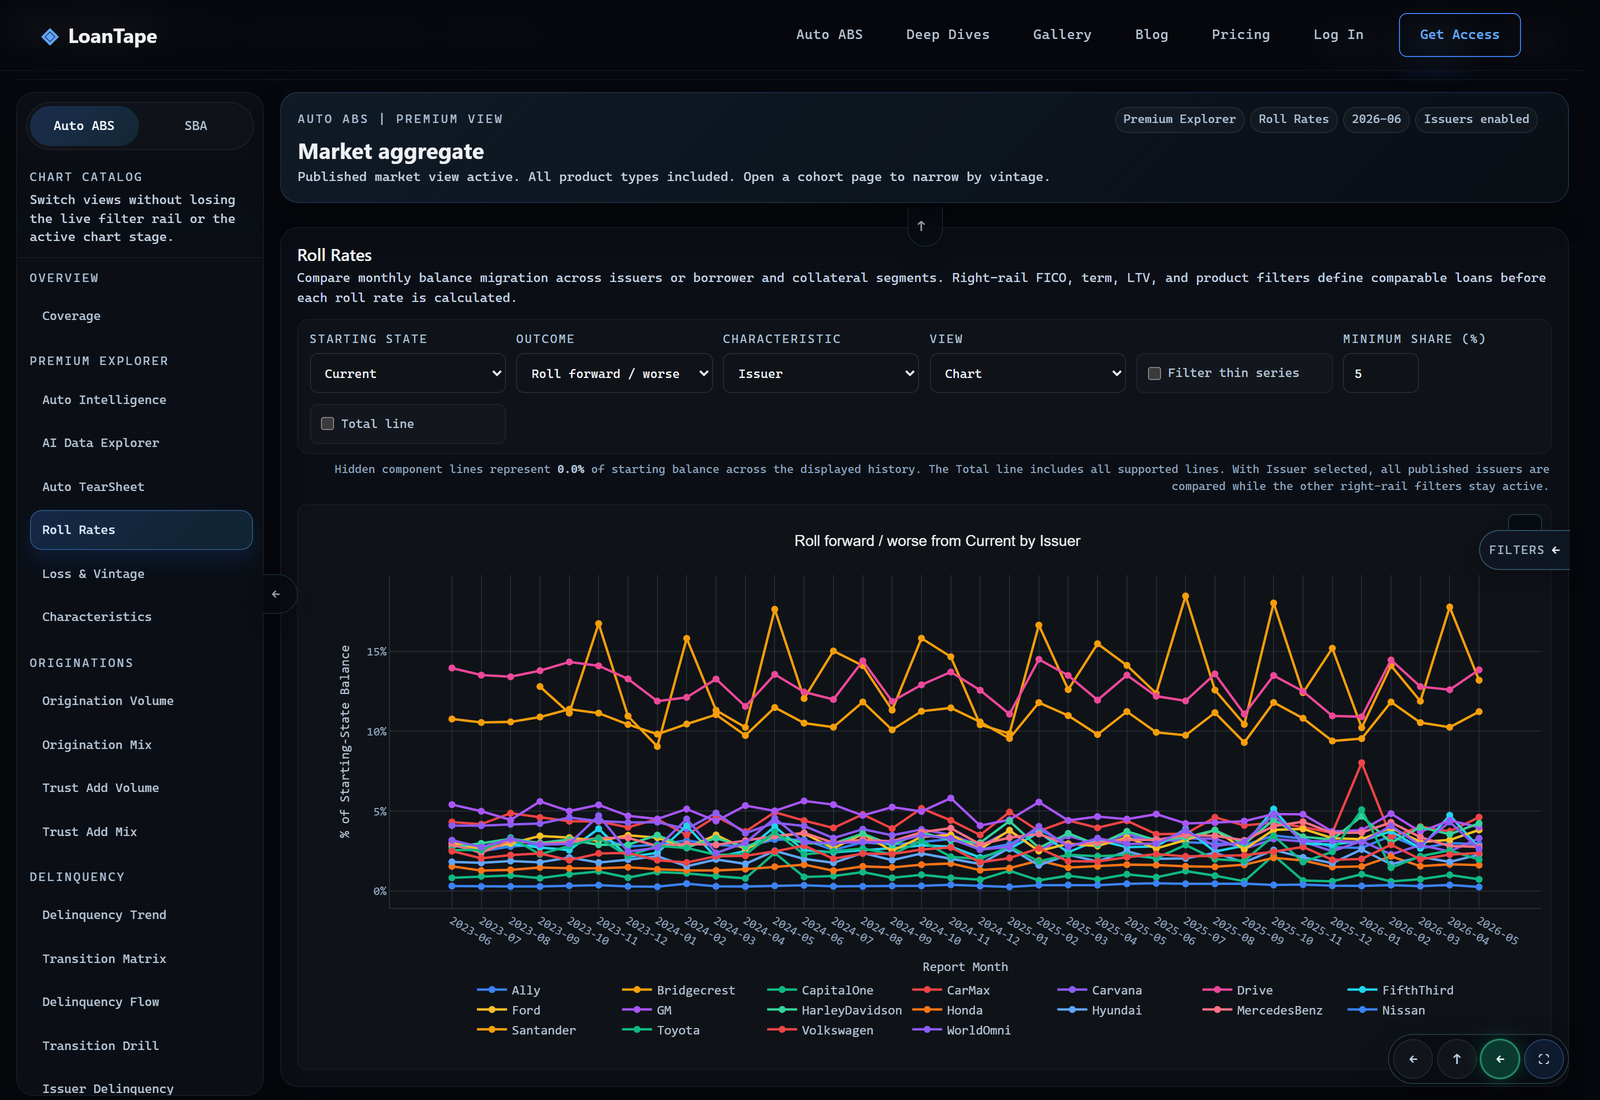Select the Auto ABS sidebar tab pill
This screenshot has height=1100, width=1600.
point(84,126)
